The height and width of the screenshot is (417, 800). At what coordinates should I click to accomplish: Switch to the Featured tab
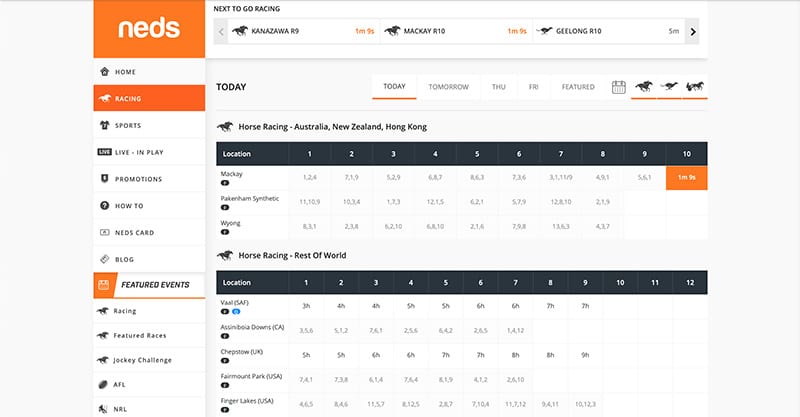click(578, 87)
